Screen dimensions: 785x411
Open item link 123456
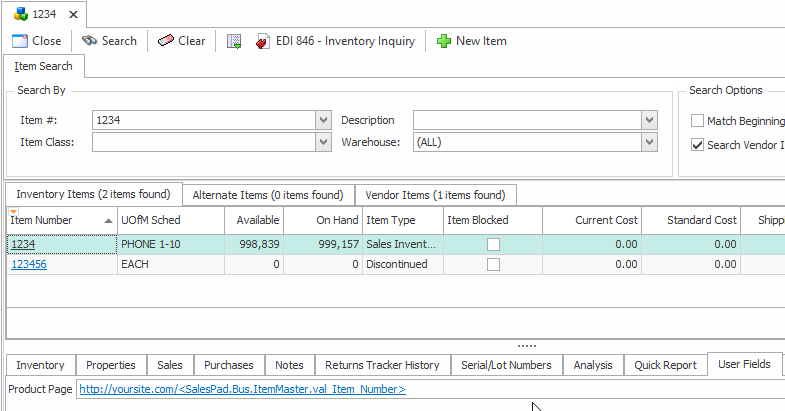(29, 264)
